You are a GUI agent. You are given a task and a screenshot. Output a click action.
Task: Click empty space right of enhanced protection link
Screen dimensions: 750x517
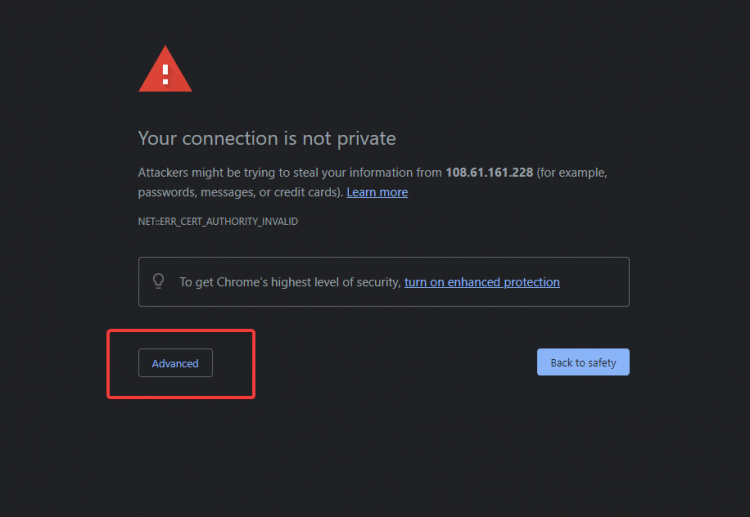pos(593,282)
